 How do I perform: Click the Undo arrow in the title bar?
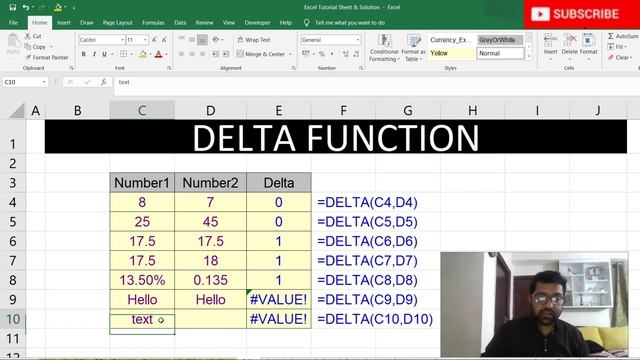26,7
